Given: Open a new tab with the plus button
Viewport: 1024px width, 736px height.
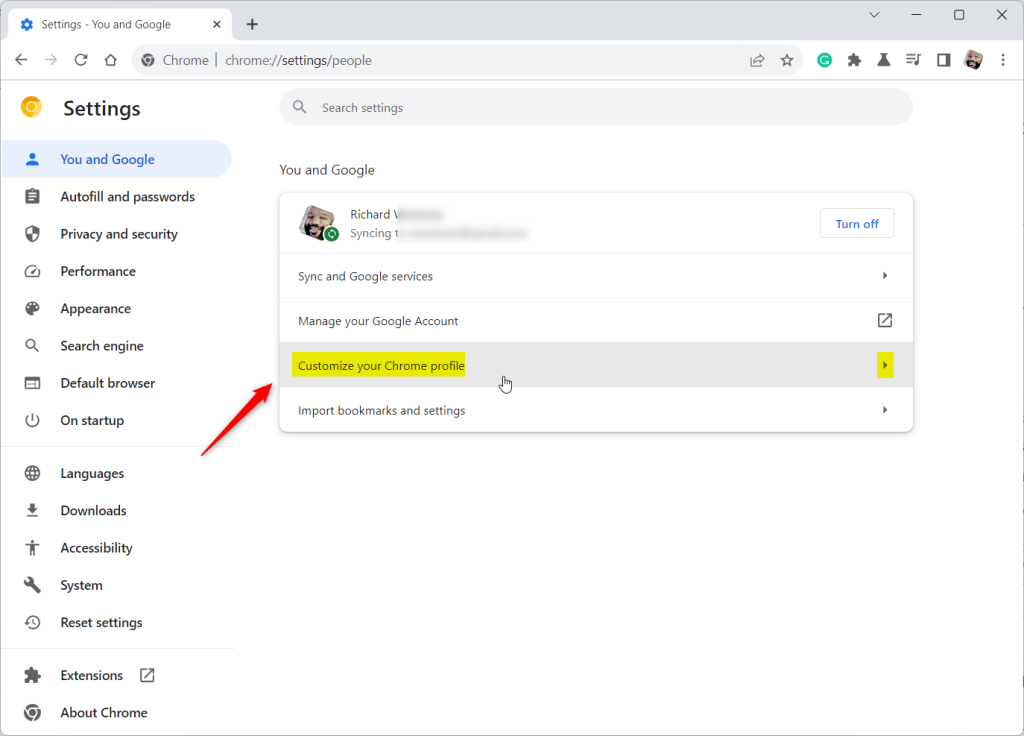Looking at the screenshot, I should (x=252, y=24).
